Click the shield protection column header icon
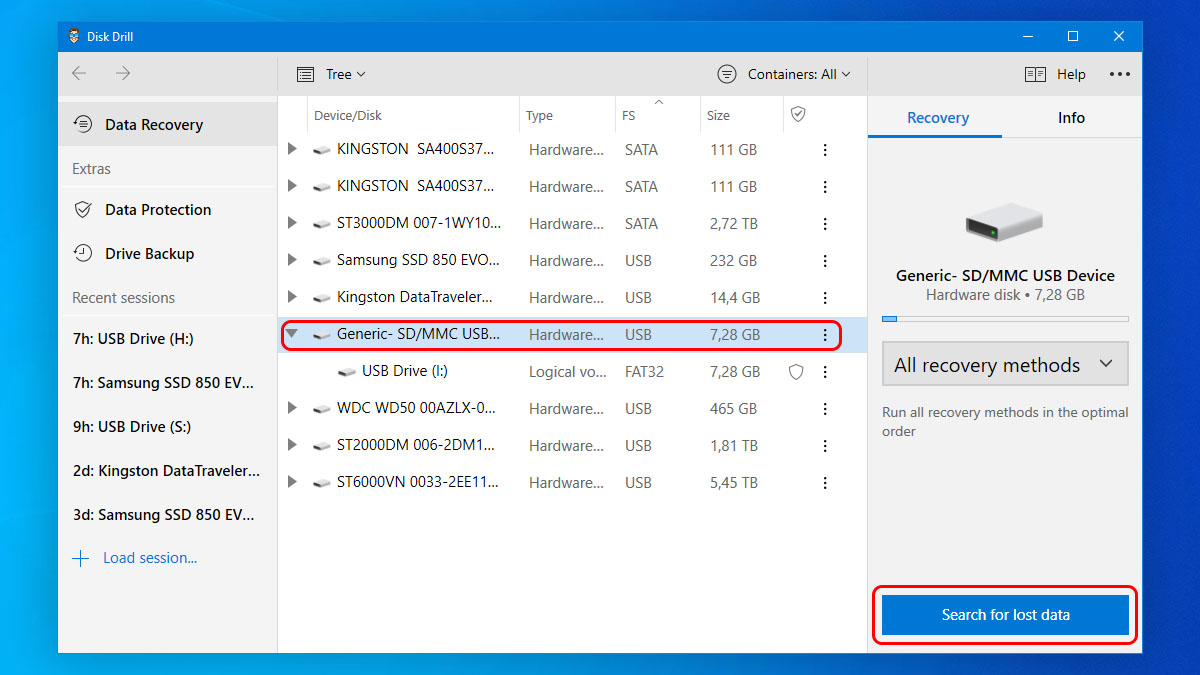 [x=798, y=115]
